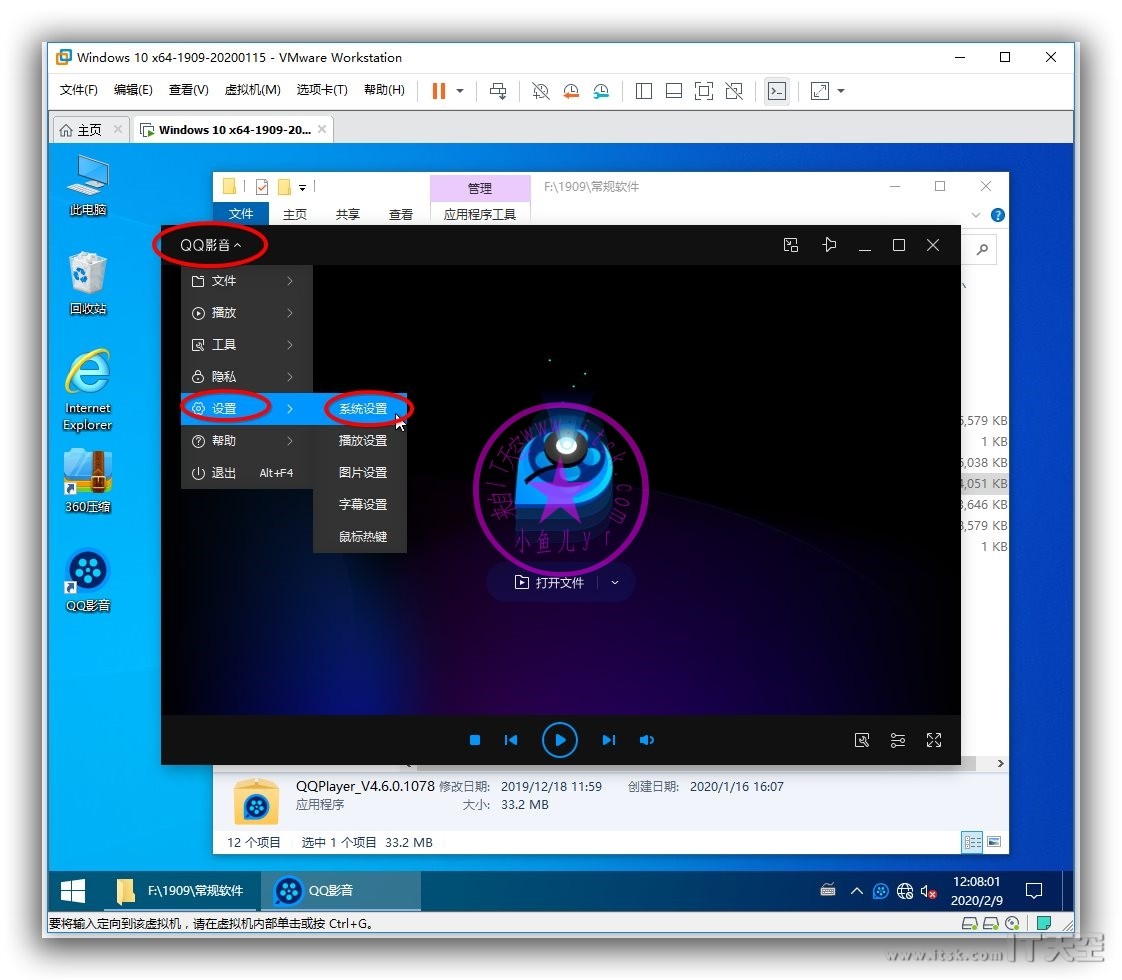The height and width of the screenshot is (980, 1122).
Task: Take a snapshot with the VMware toolbar icon
Action: (541, 91)
